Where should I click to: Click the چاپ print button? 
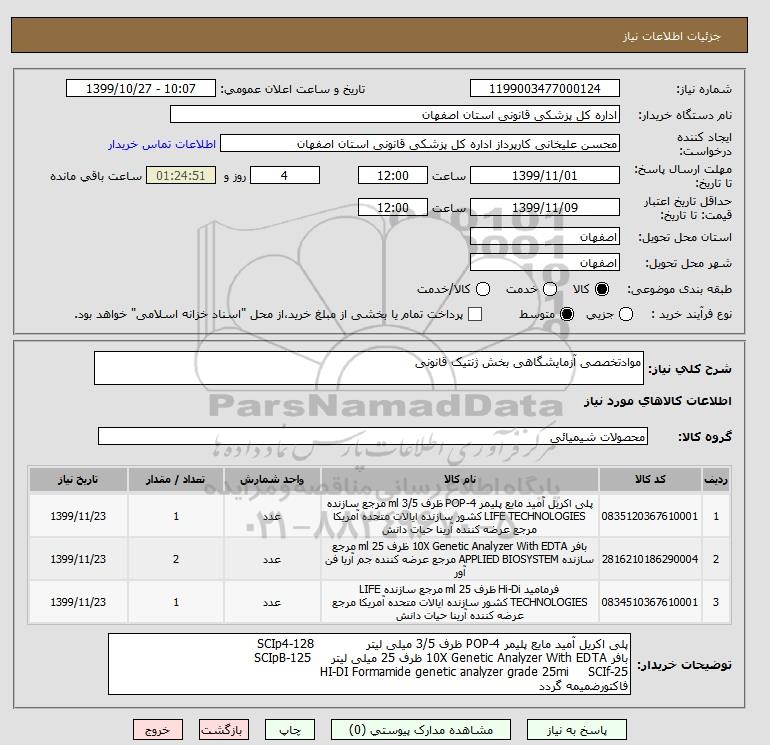pyautogui.click(x=290, y=730)
